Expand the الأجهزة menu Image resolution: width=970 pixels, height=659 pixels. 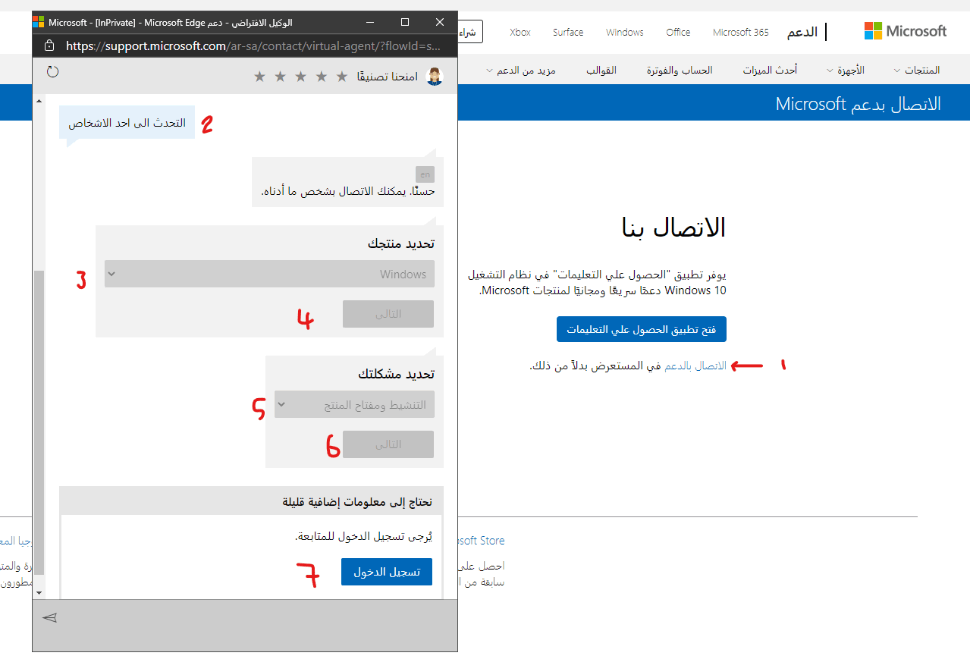point(846,71)
